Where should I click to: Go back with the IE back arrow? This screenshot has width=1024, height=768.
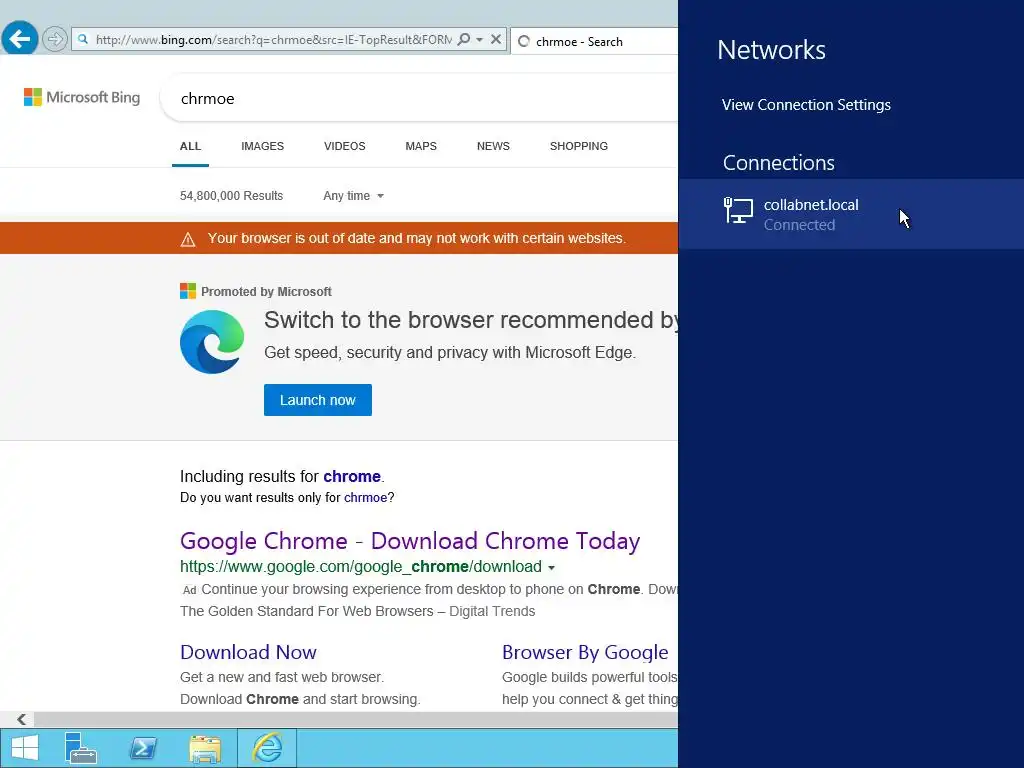(20, 39)
